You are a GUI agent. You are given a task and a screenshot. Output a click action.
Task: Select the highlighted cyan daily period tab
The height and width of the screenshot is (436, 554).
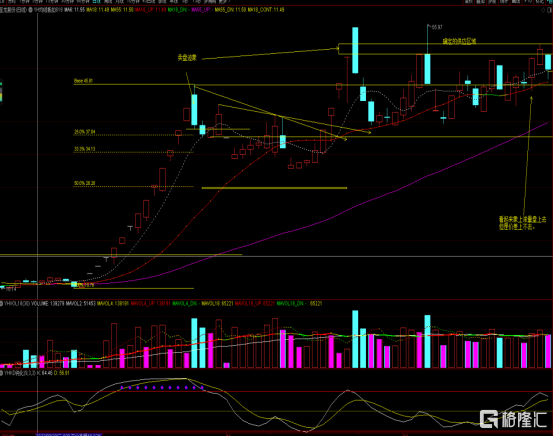coord(96,2)
